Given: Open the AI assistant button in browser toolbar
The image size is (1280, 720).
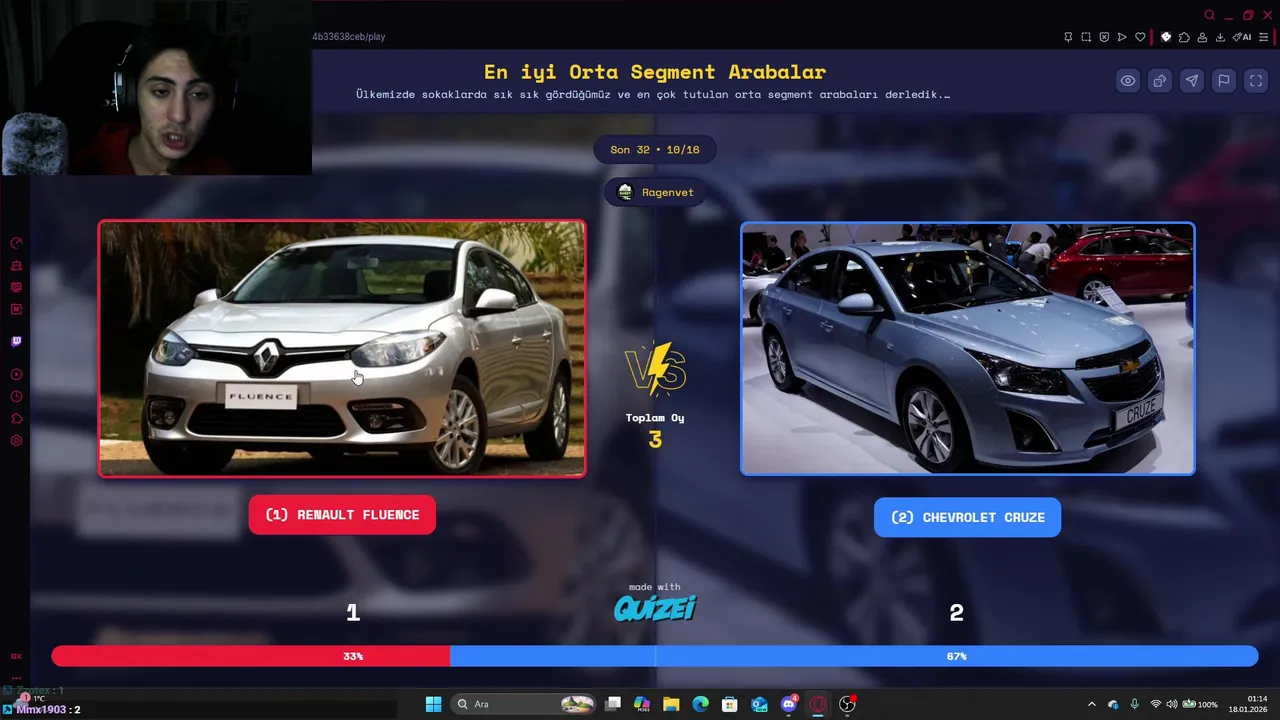Looking at the screenshot, I should [x=1243, y=37].
